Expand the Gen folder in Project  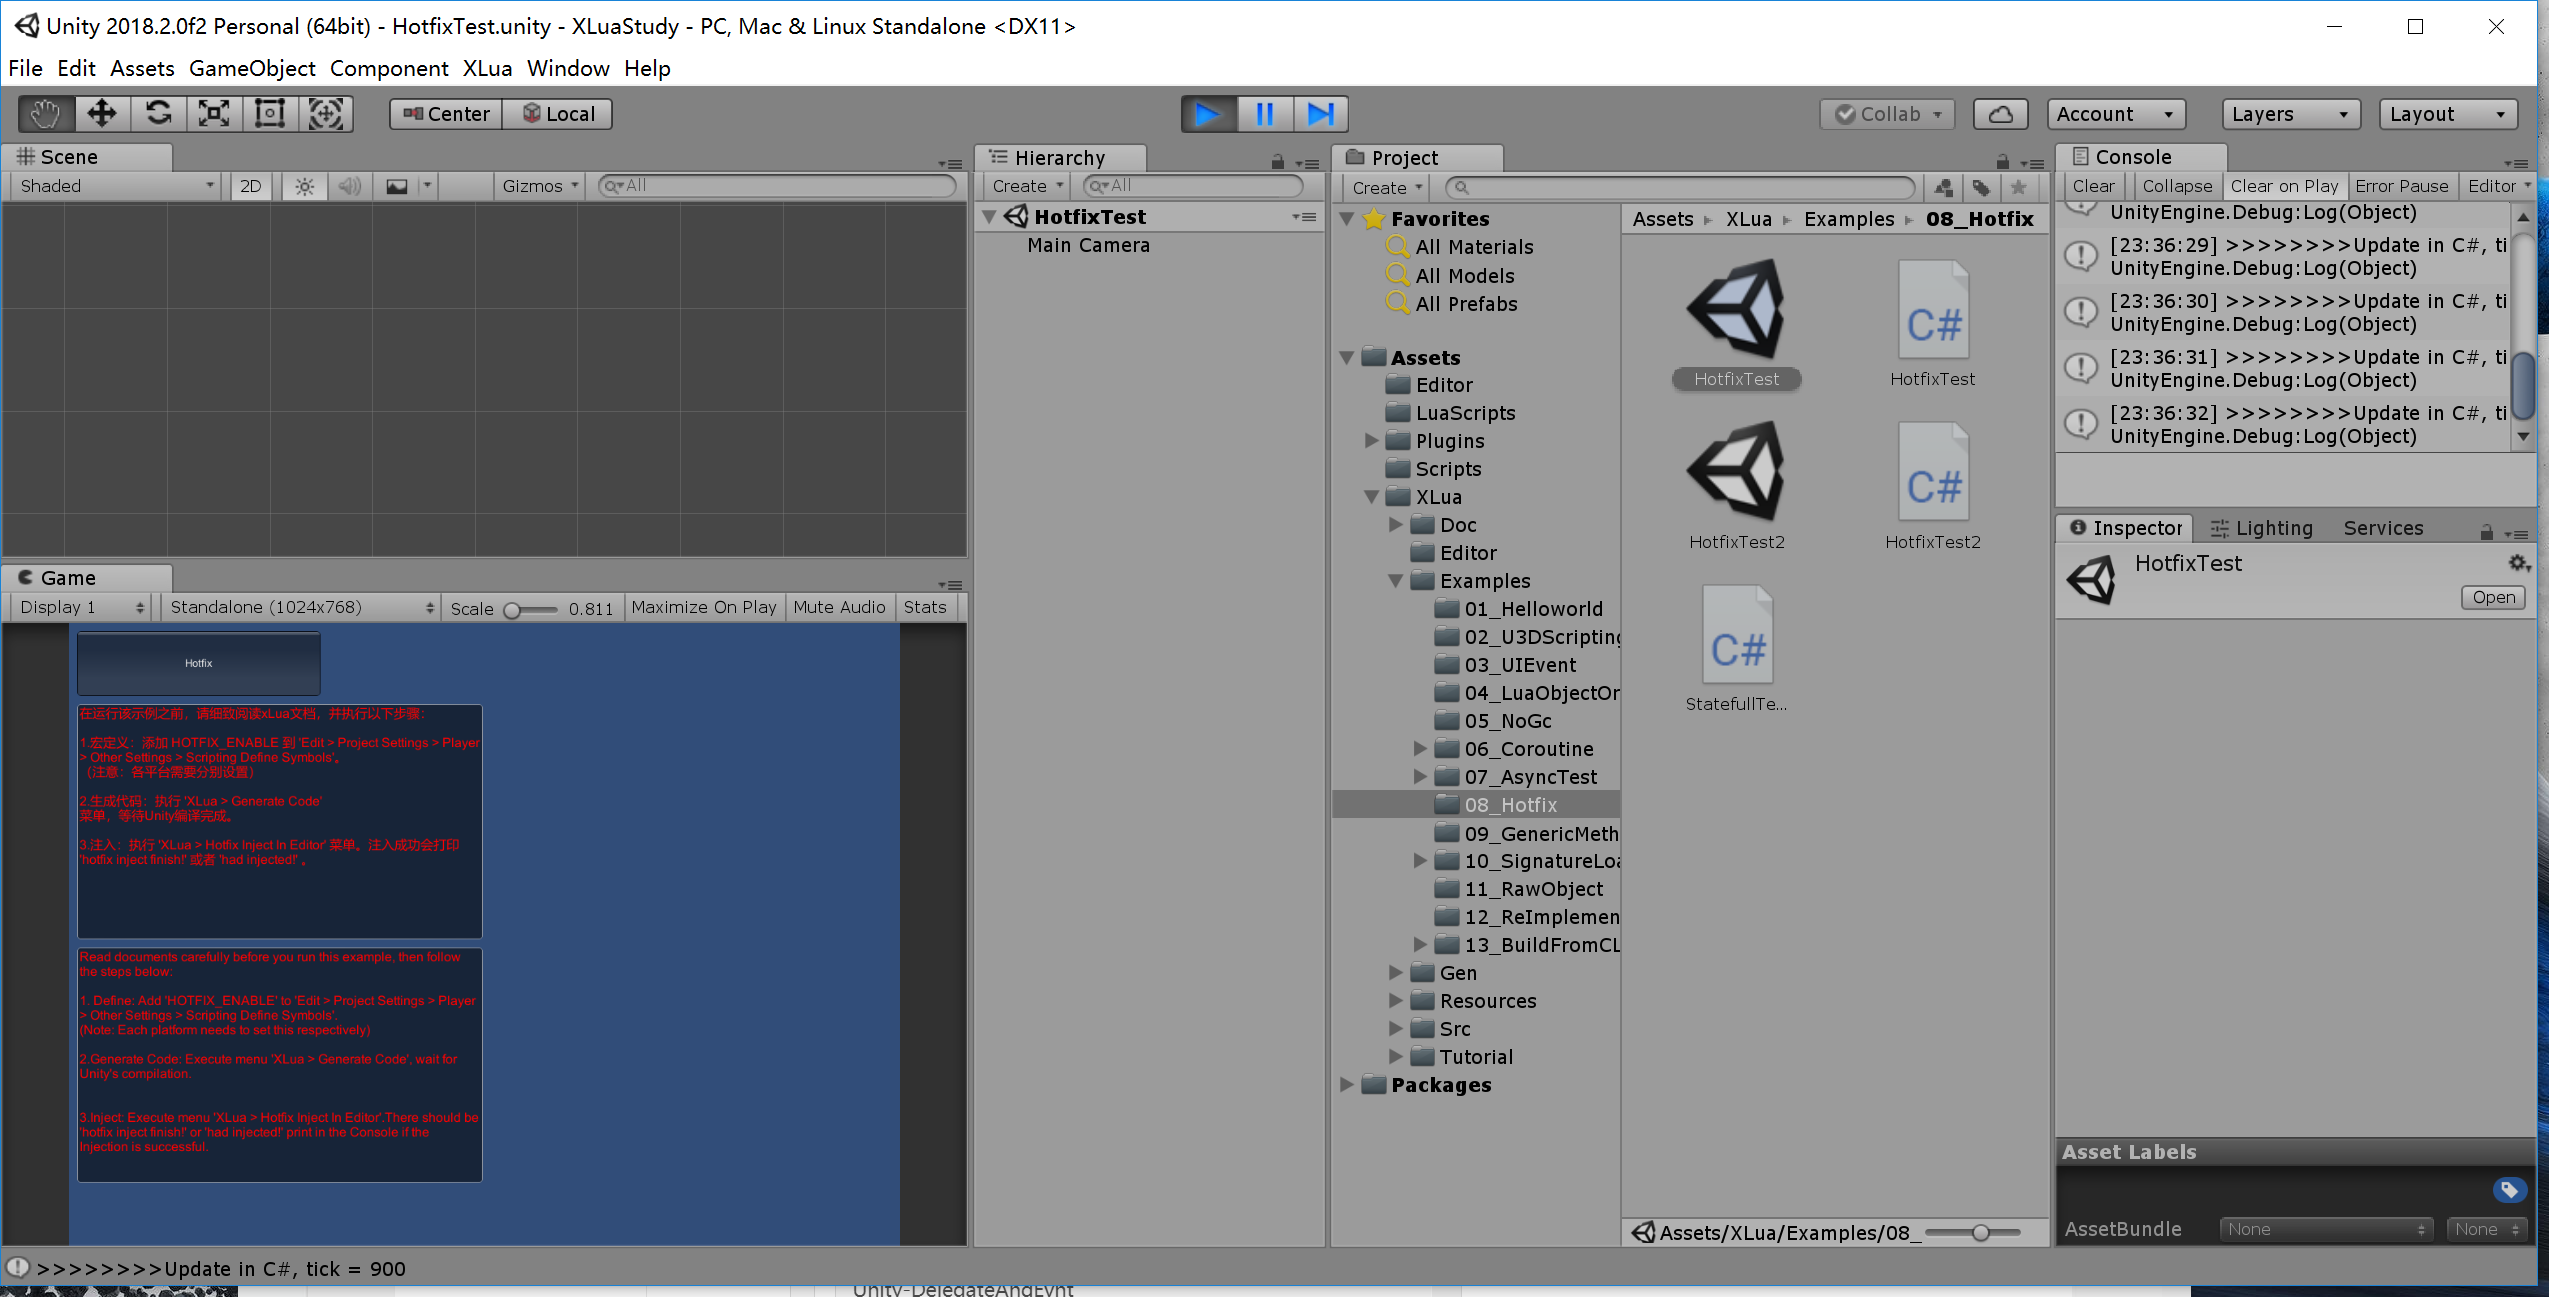1395,972
